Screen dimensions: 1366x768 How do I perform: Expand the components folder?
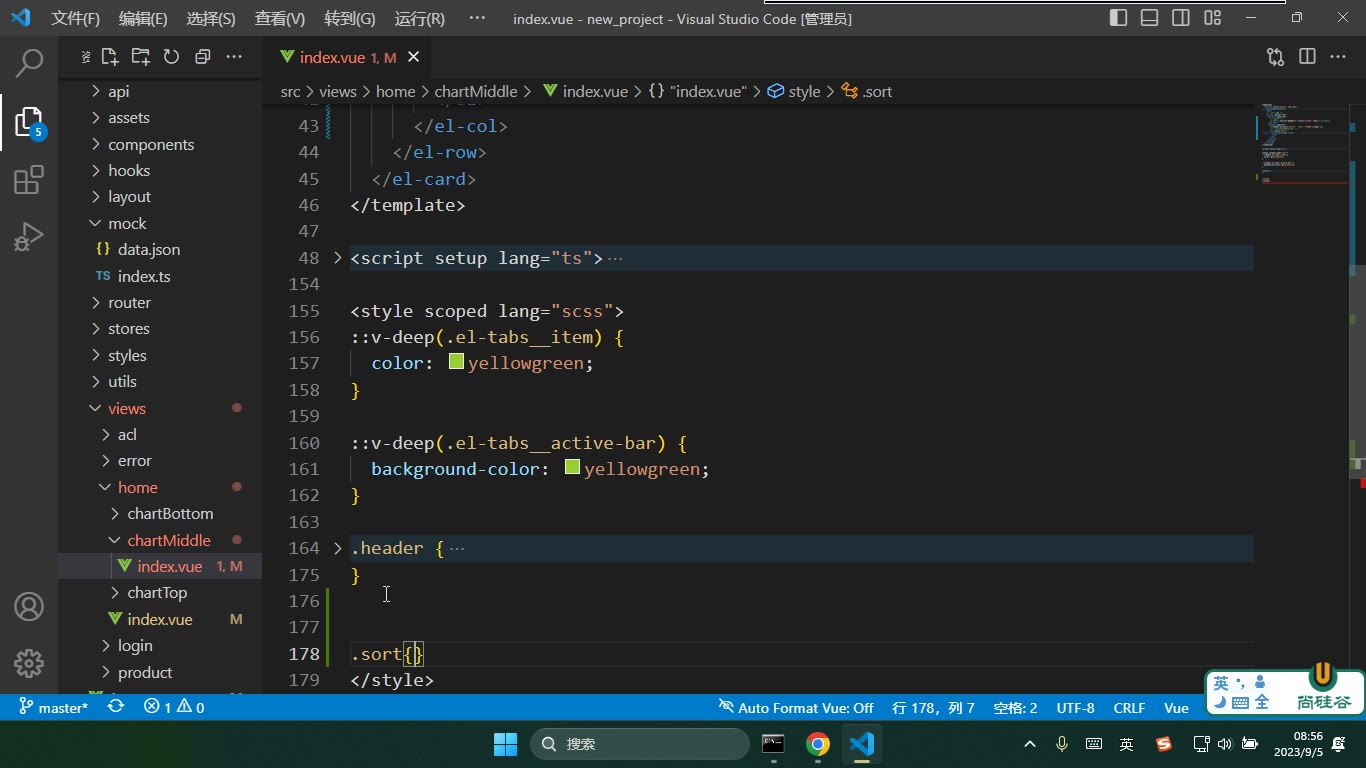[150, 144]
